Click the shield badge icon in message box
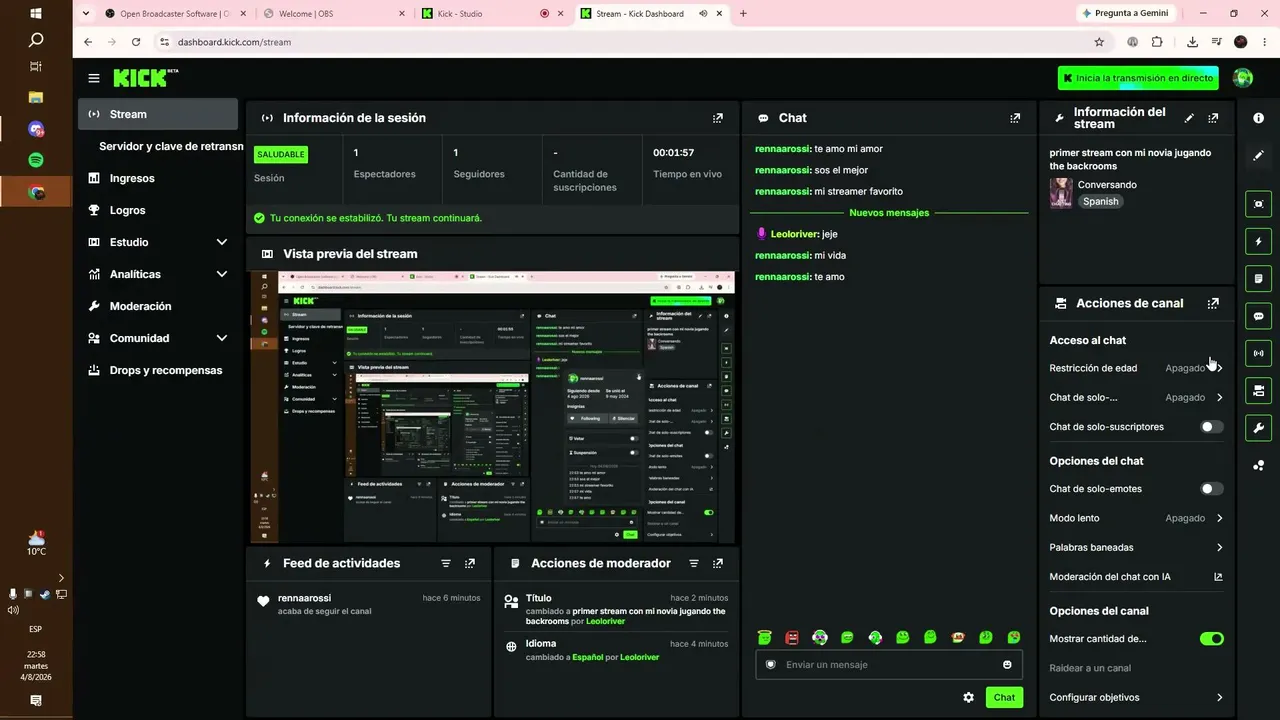 770,665
